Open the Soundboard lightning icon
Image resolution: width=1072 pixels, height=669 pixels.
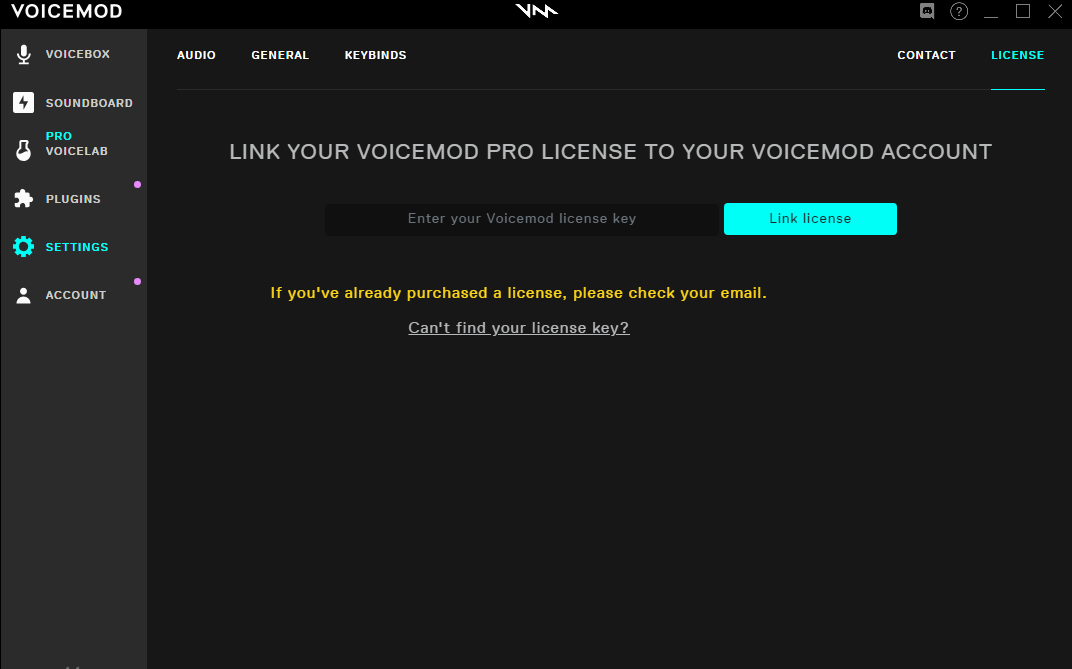point(23,103)
